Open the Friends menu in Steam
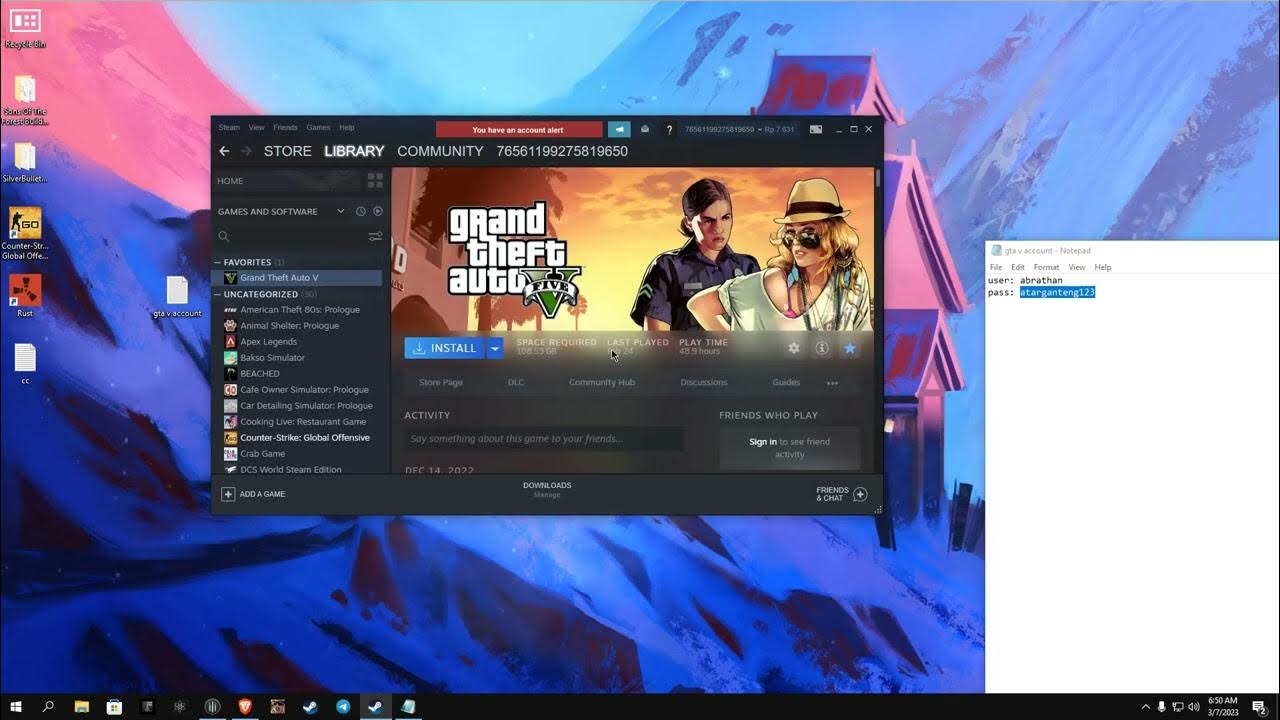The height and width of the screenshot is (720, 1280). [286, 128]
